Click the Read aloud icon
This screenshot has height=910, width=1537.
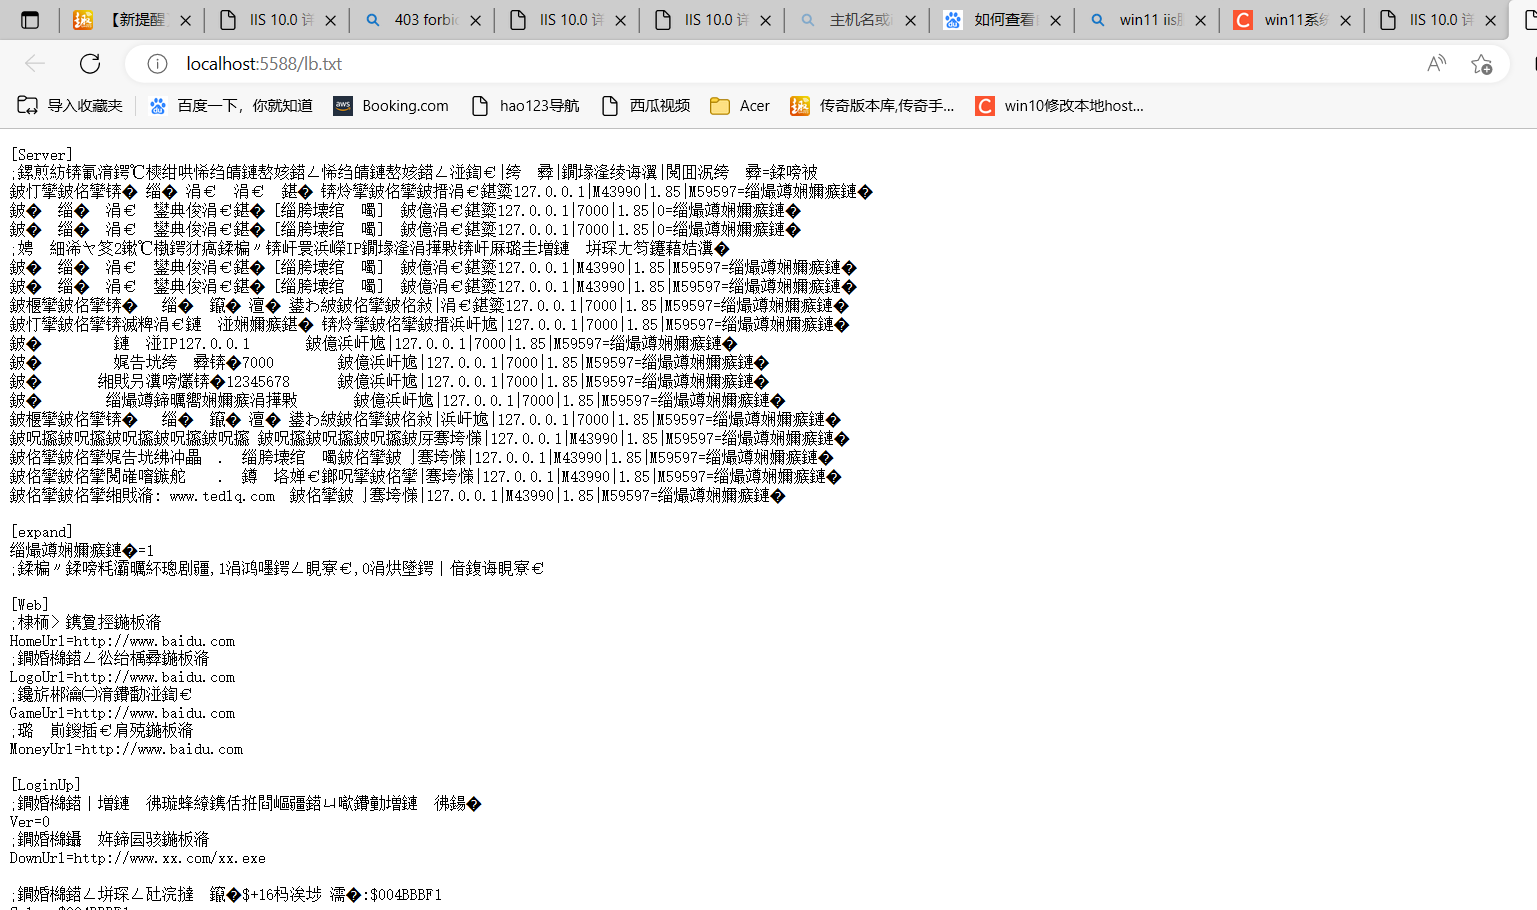point(1436,64)
